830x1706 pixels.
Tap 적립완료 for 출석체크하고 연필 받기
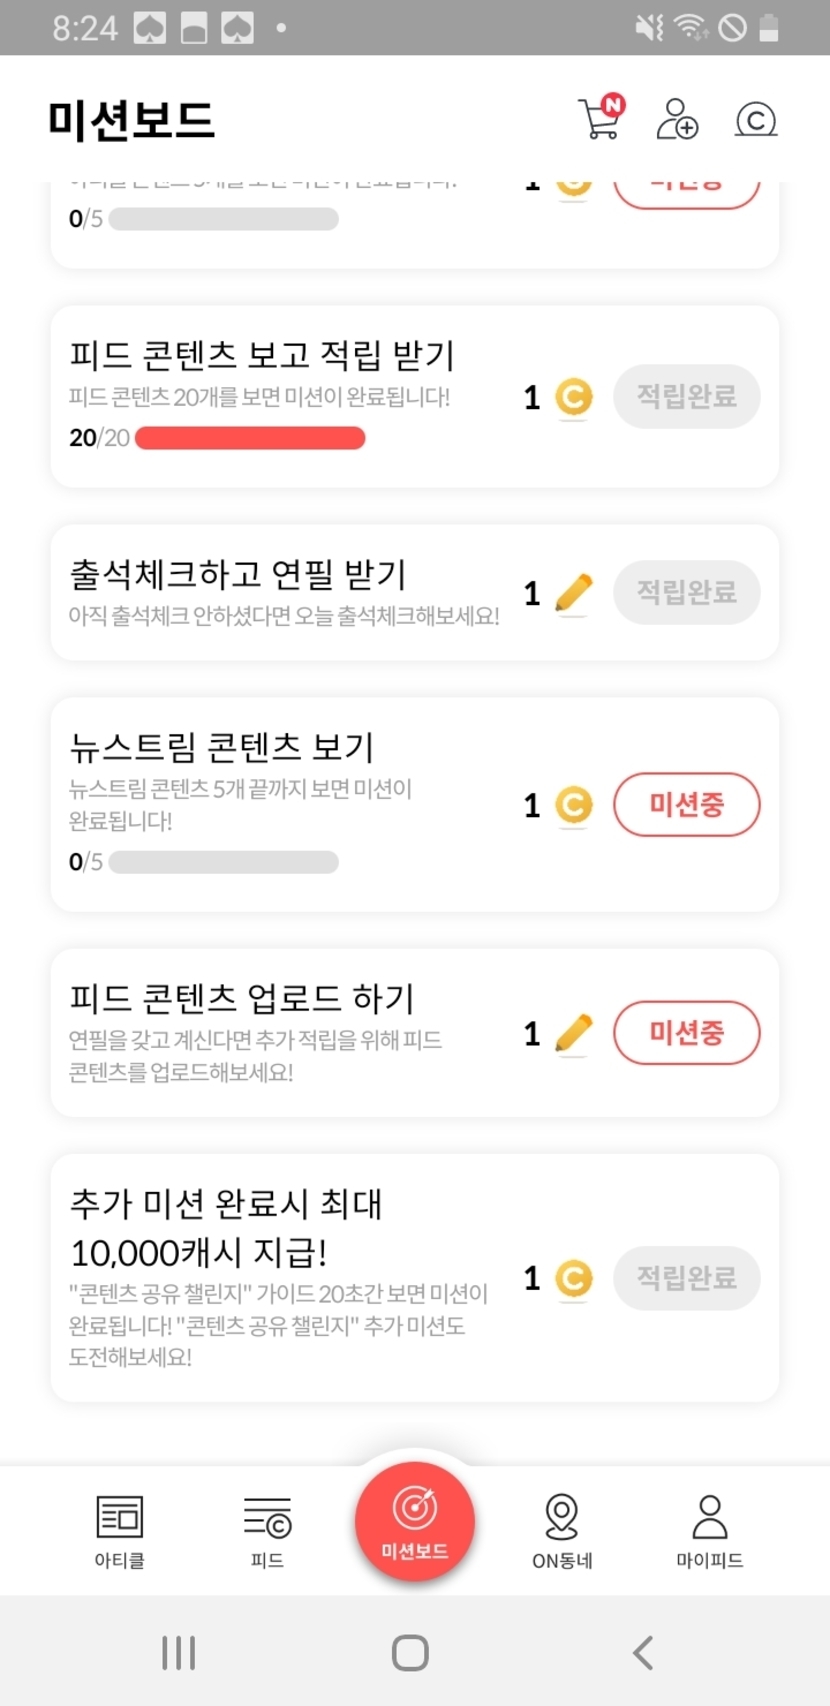[x=686, y=592]
